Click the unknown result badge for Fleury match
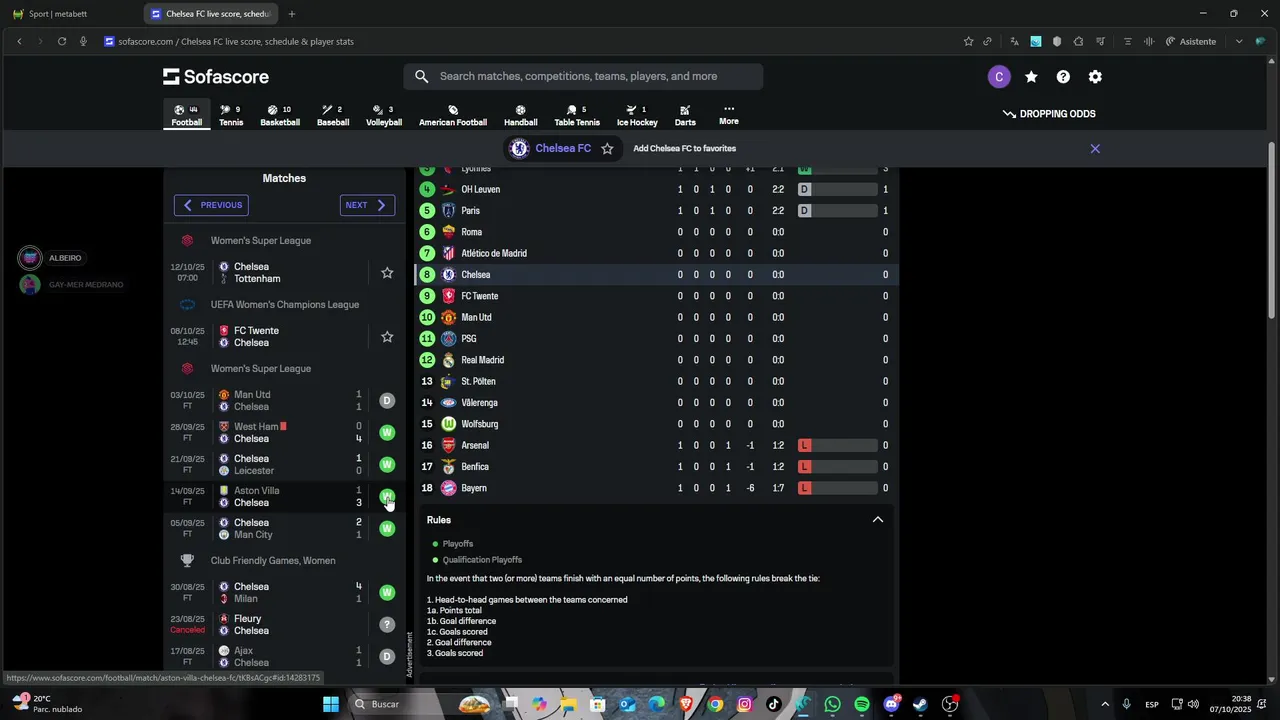1280x720 pixels. (x=387, y=625)
